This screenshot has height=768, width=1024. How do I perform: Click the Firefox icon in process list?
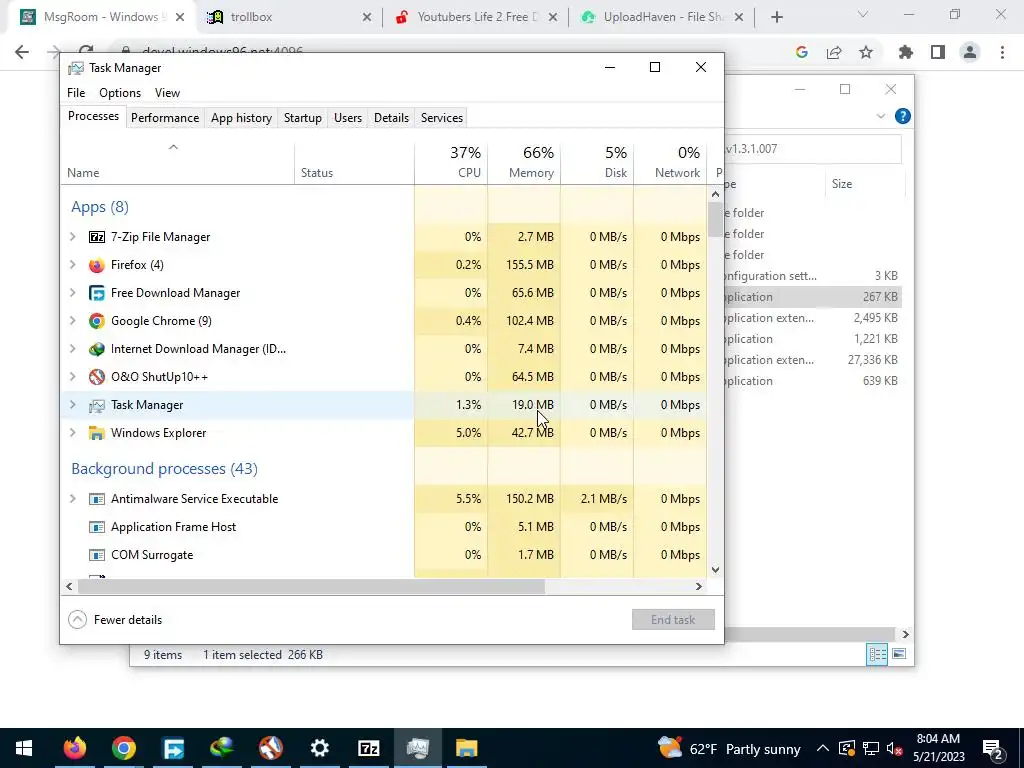pos(97,265)
